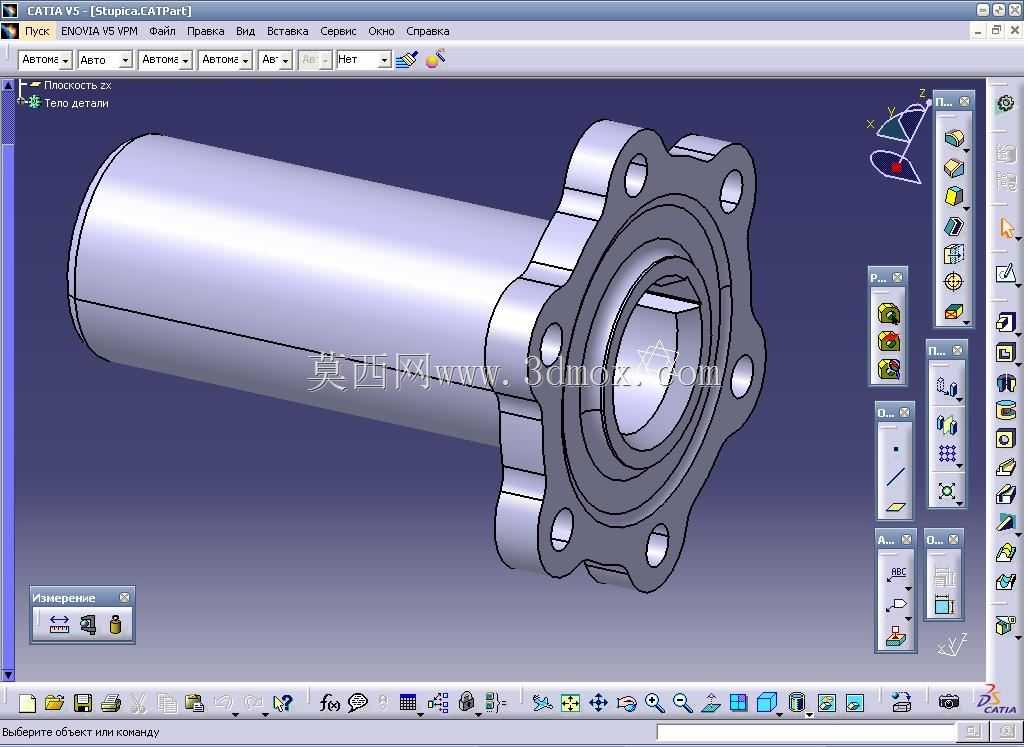Select the Chamfer tool
The height and width of the screenshot is (747, 1028).
[954, 168]
